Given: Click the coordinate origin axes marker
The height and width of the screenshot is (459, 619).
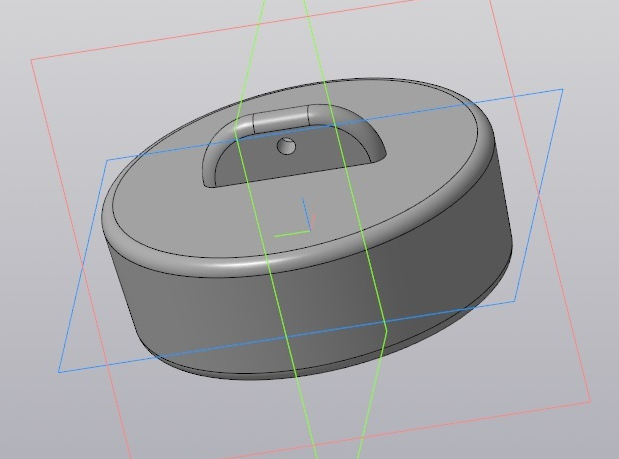Looking at the screenshot, I should [294, 217].
